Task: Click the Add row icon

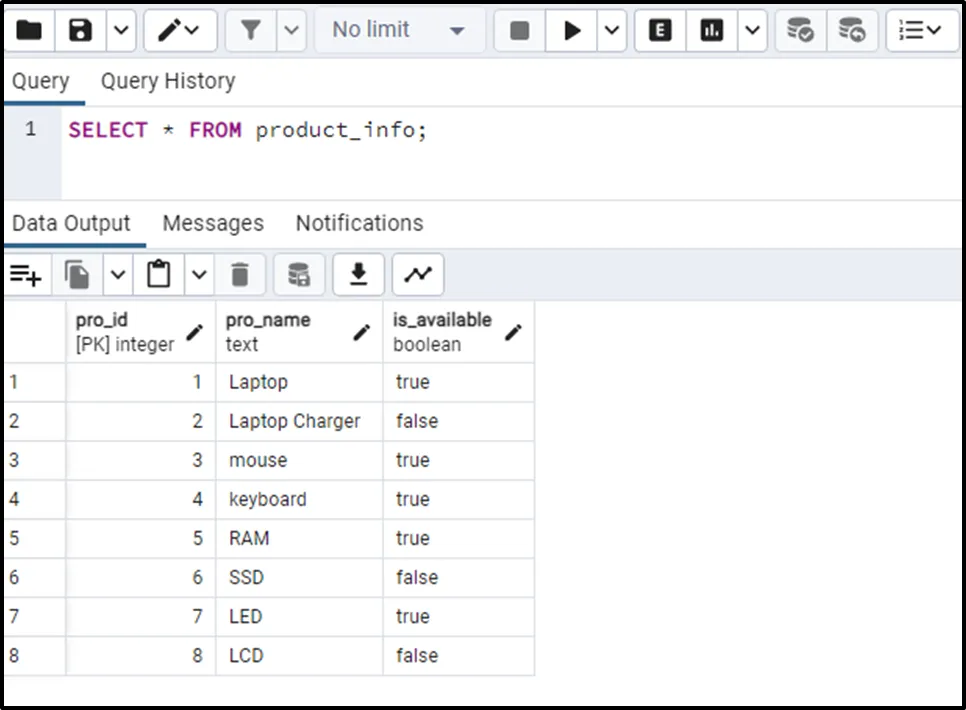Action: [x=26, y=274]
